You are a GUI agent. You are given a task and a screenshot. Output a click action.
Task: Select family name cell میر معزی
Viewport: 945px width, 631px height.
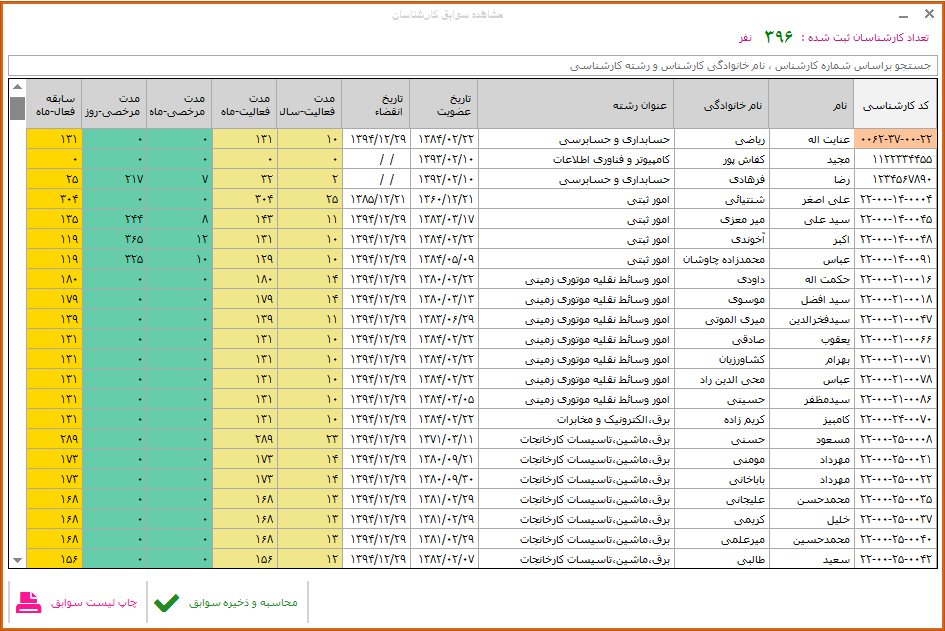[x=721, y=219]
